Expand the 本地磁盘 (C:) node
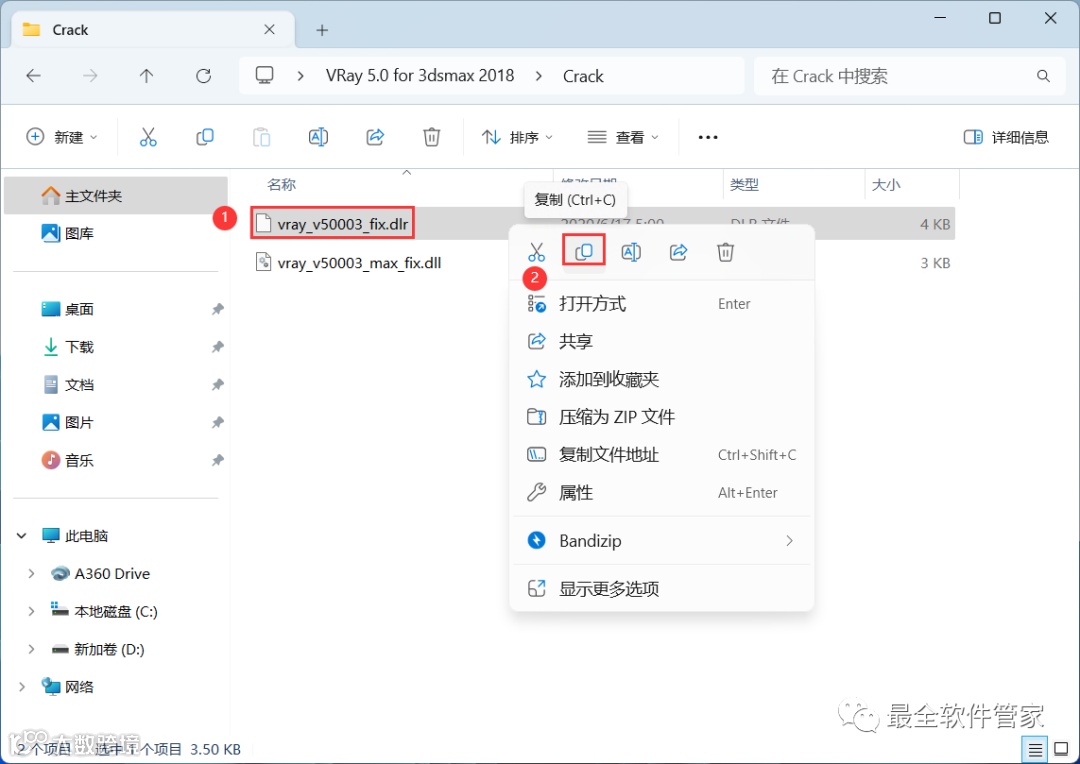The image size is (1080, 764). pos(31,611)
